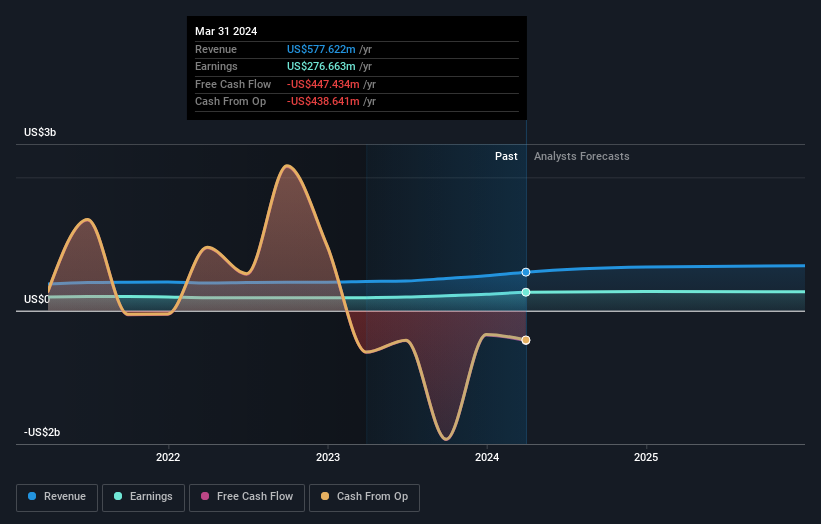The height and width of the screenshot is (524, 821).
Task: Toggle the Cash From Op legend button
Action: pyautogui.click(x=364, y=497)
